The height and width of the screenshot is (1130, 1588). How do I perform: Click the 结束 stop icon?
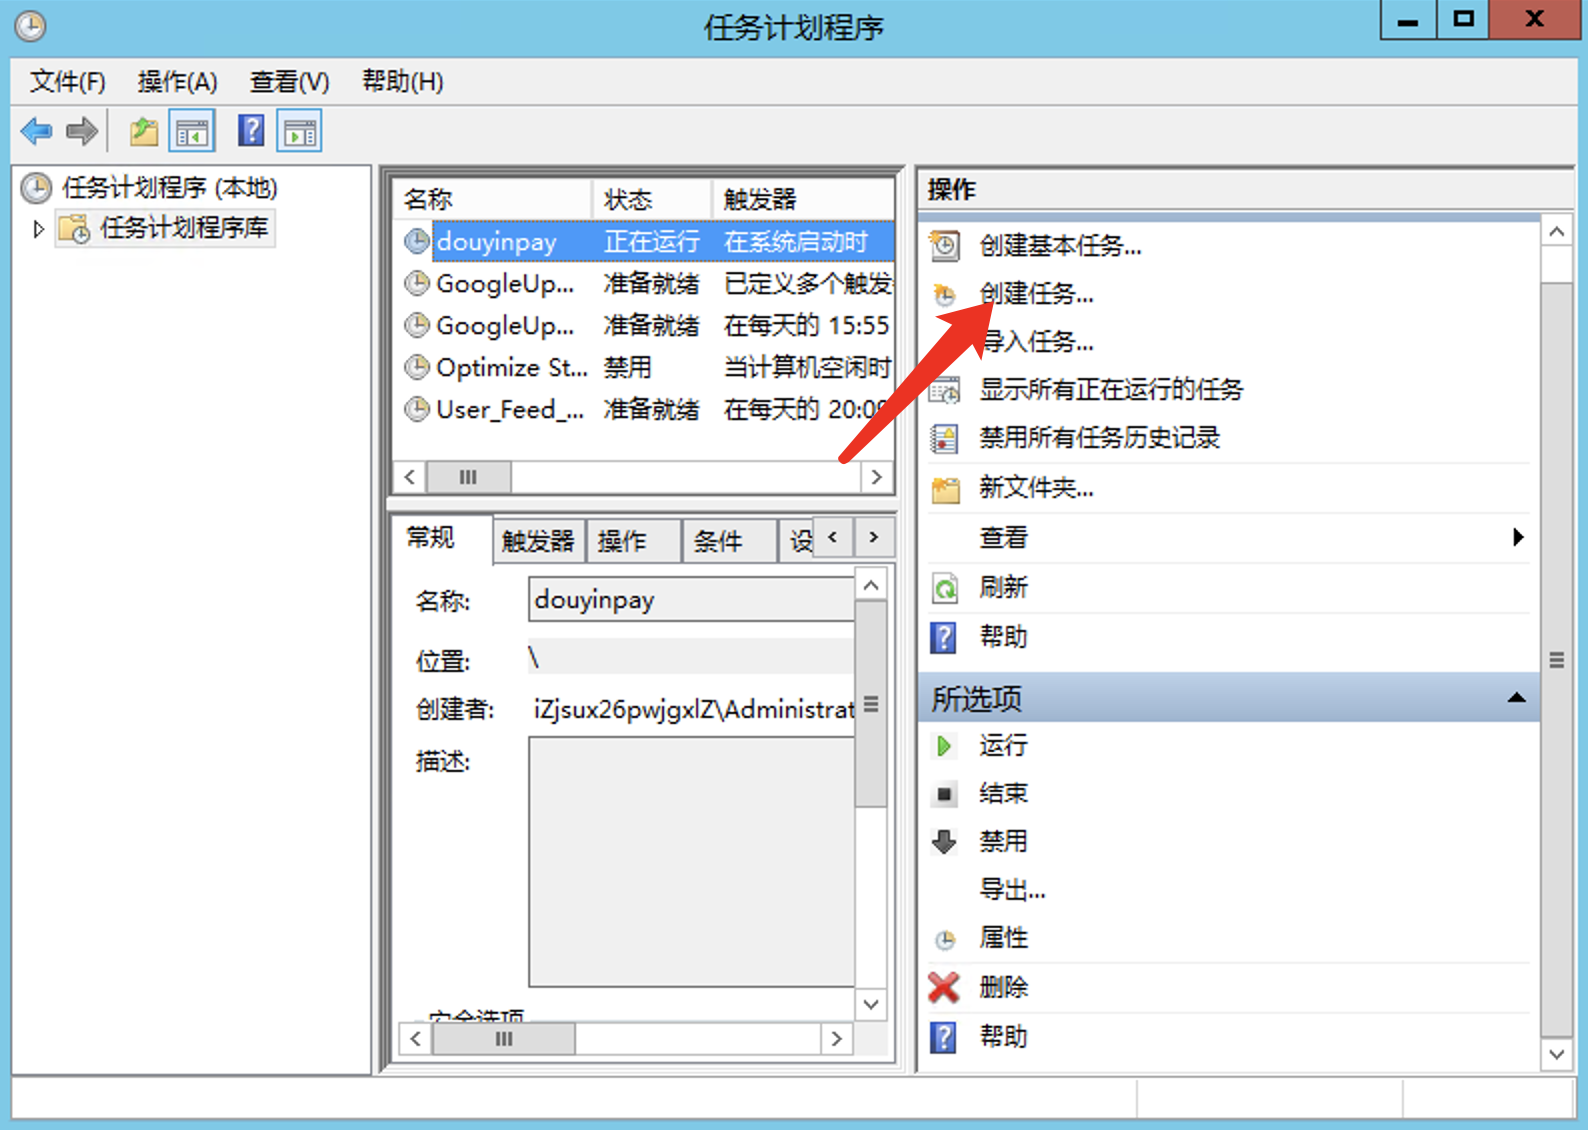point(944,794)
